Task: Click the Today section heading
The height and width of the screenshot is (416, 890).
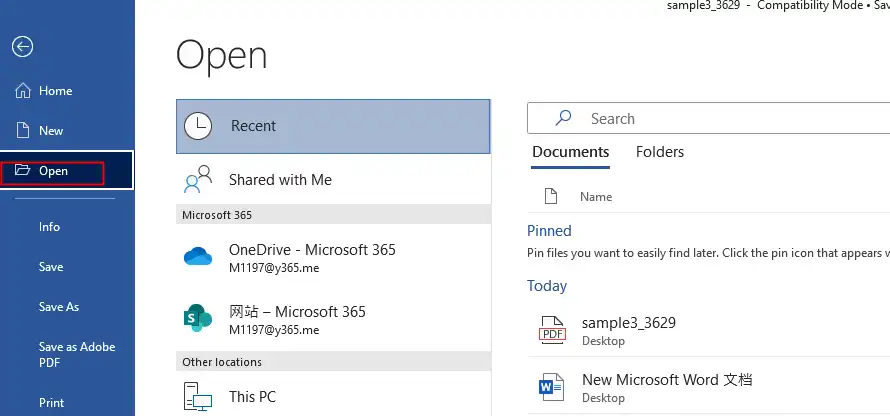Action: tap(547, 285)
